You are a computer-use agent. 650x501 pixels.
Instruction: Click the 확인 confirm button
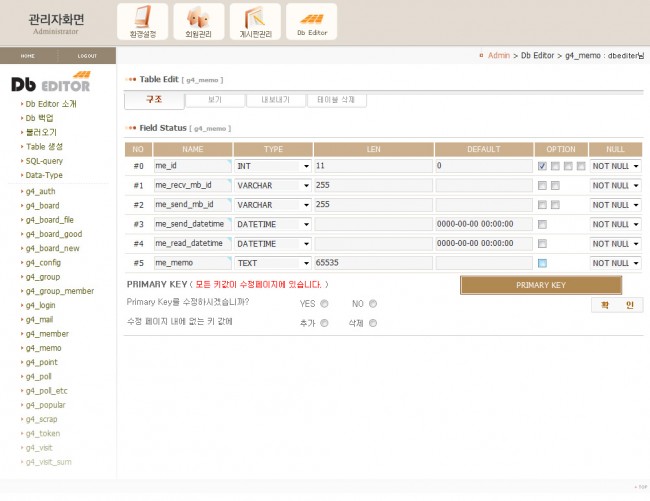(x=616, y=305)
